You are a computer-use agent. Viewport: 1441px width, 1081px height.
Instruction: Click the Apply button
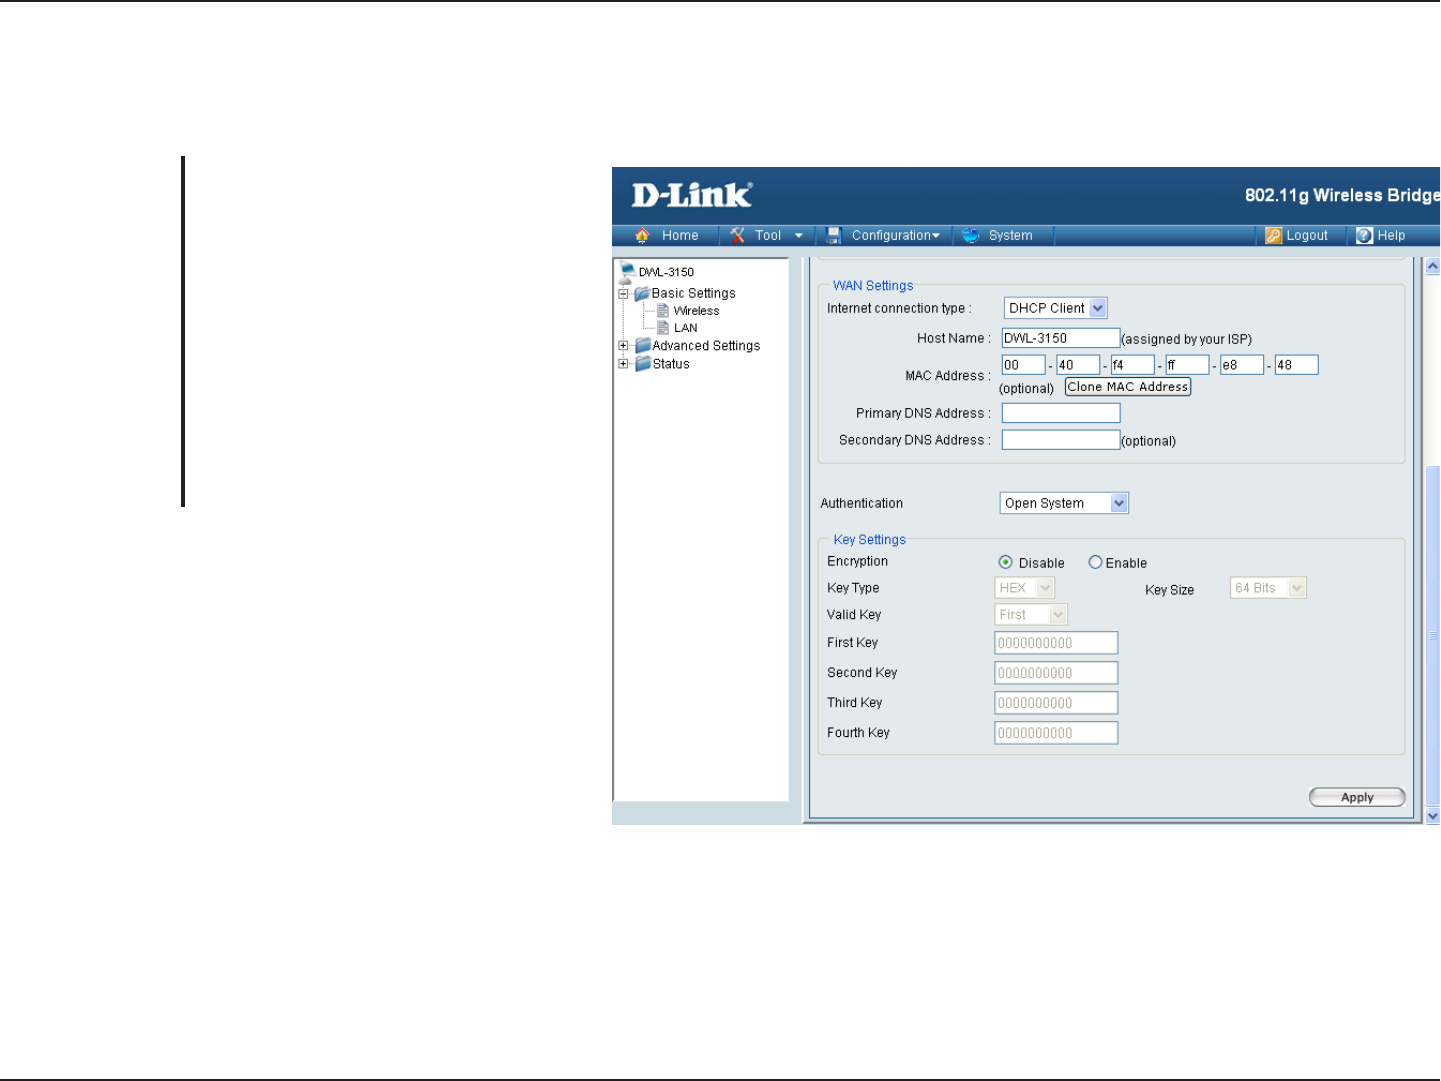[1357, 797]
